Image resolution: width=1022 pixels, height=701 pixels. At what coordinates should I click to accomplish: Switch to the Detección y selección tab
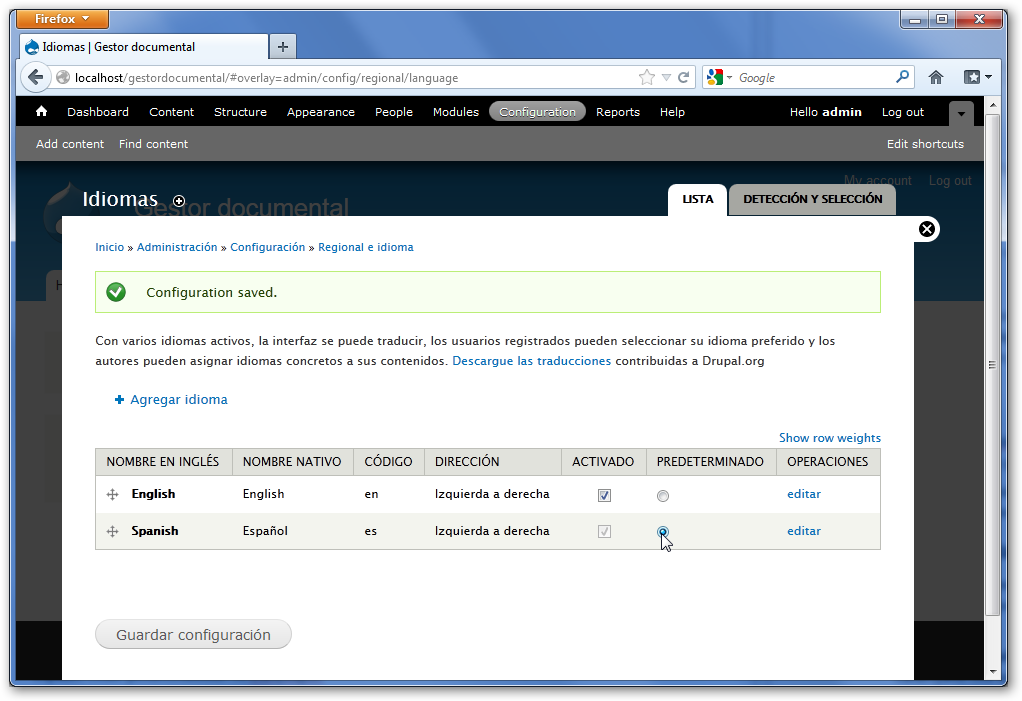click(x=812, y=199)
